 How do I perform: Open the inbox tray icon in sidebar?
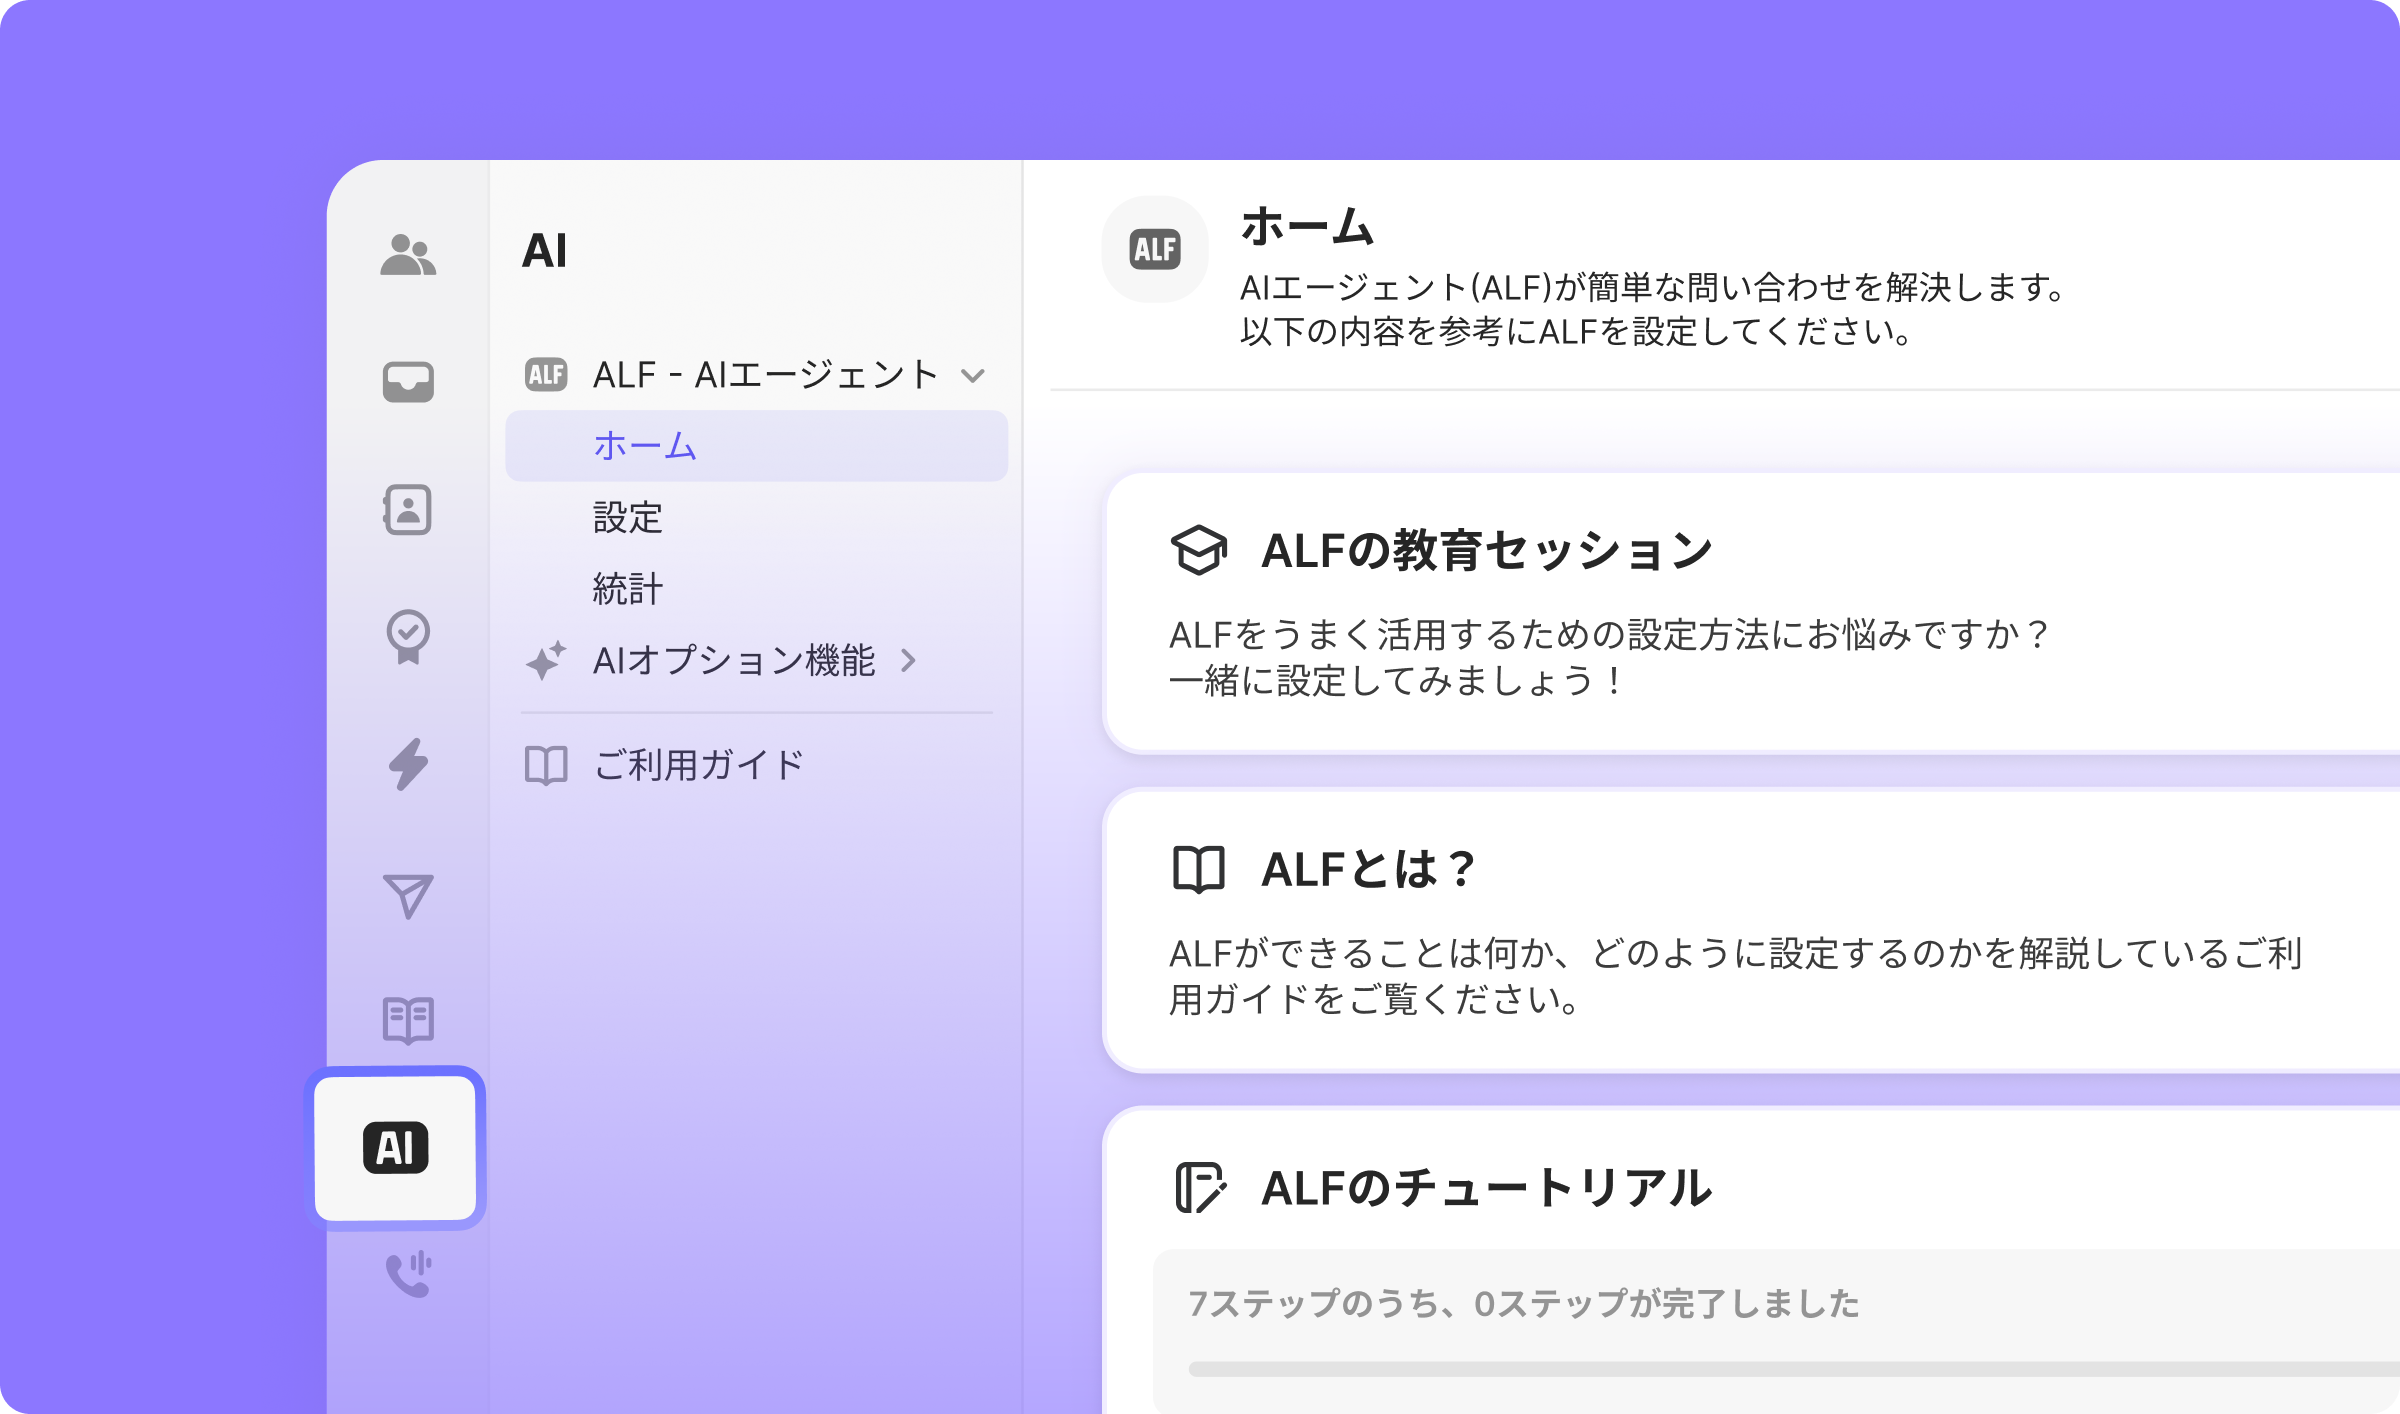pos(408,382)
